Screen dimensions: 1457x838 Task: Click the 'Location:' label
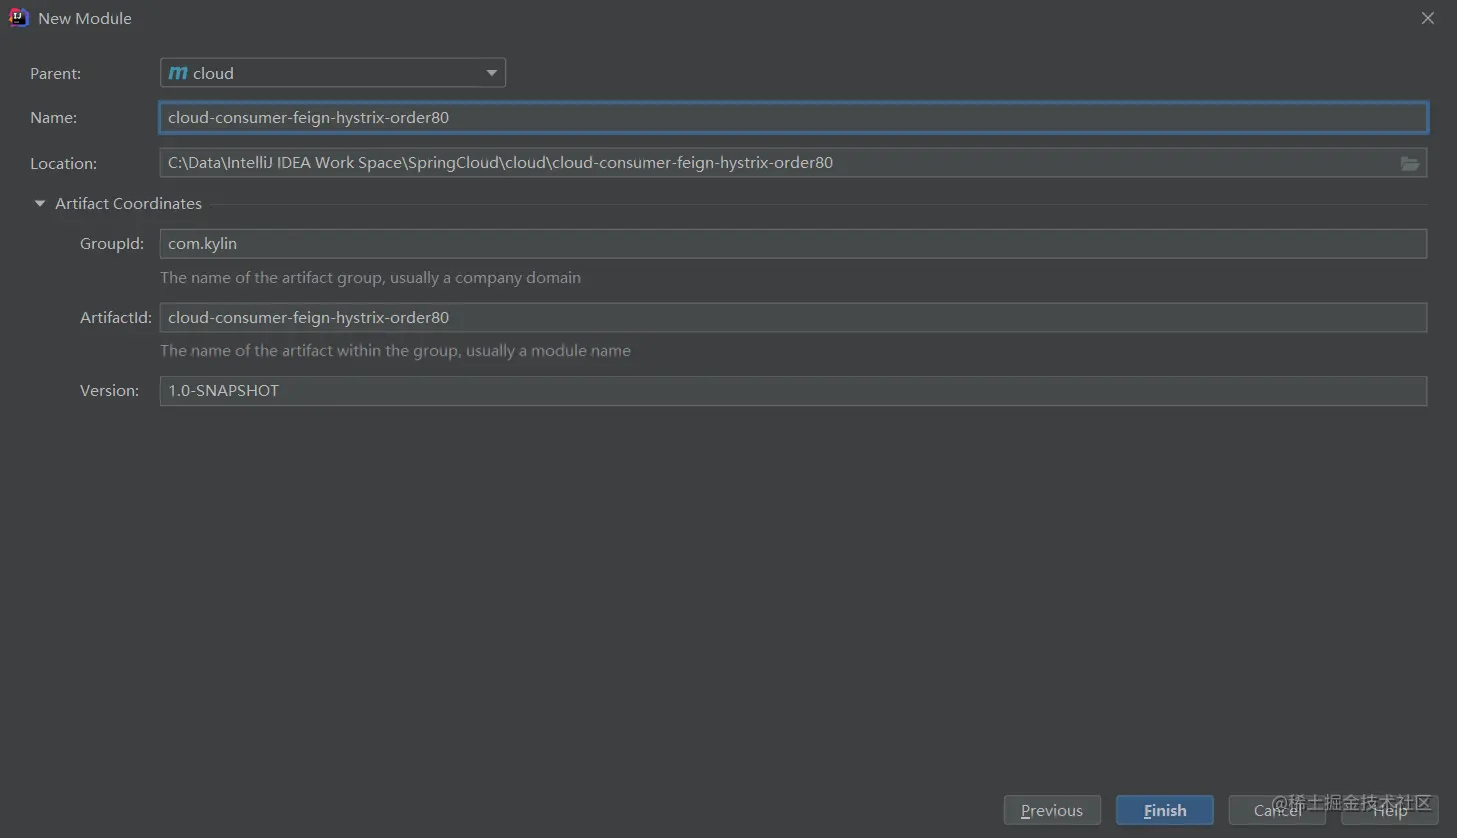point(64,164)
